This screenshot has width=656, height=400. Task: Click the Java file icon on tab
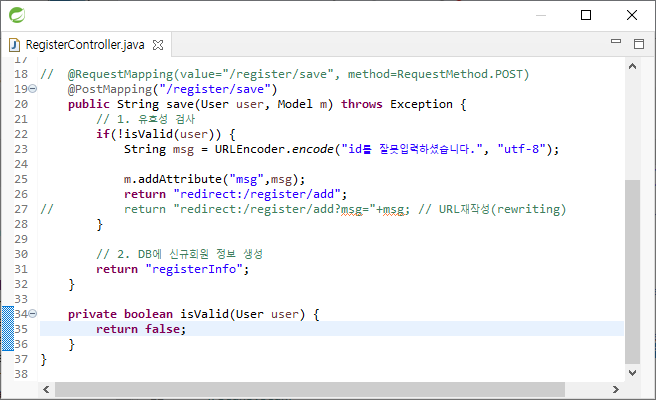point(15,45)
